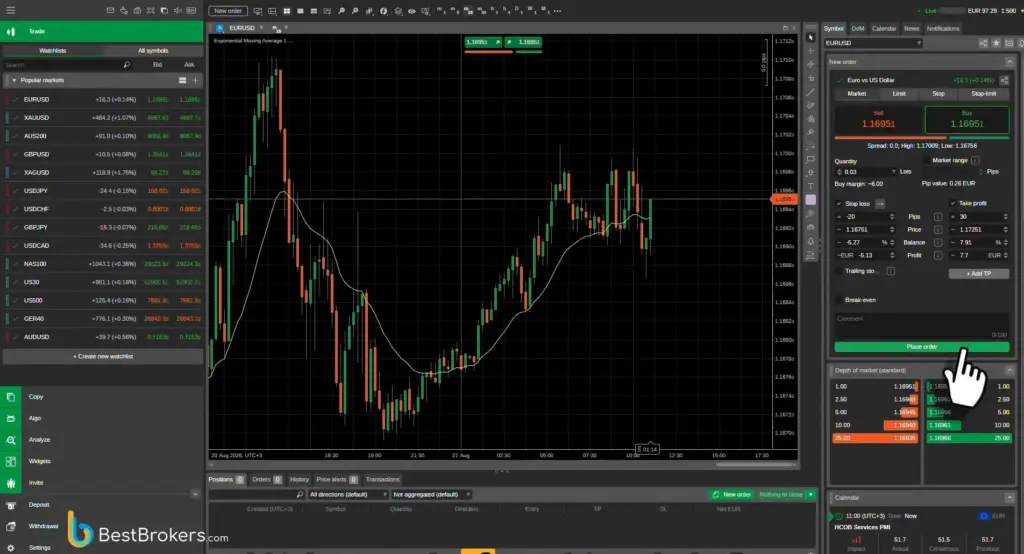Open the hamburger main menu

click(10, 10)
